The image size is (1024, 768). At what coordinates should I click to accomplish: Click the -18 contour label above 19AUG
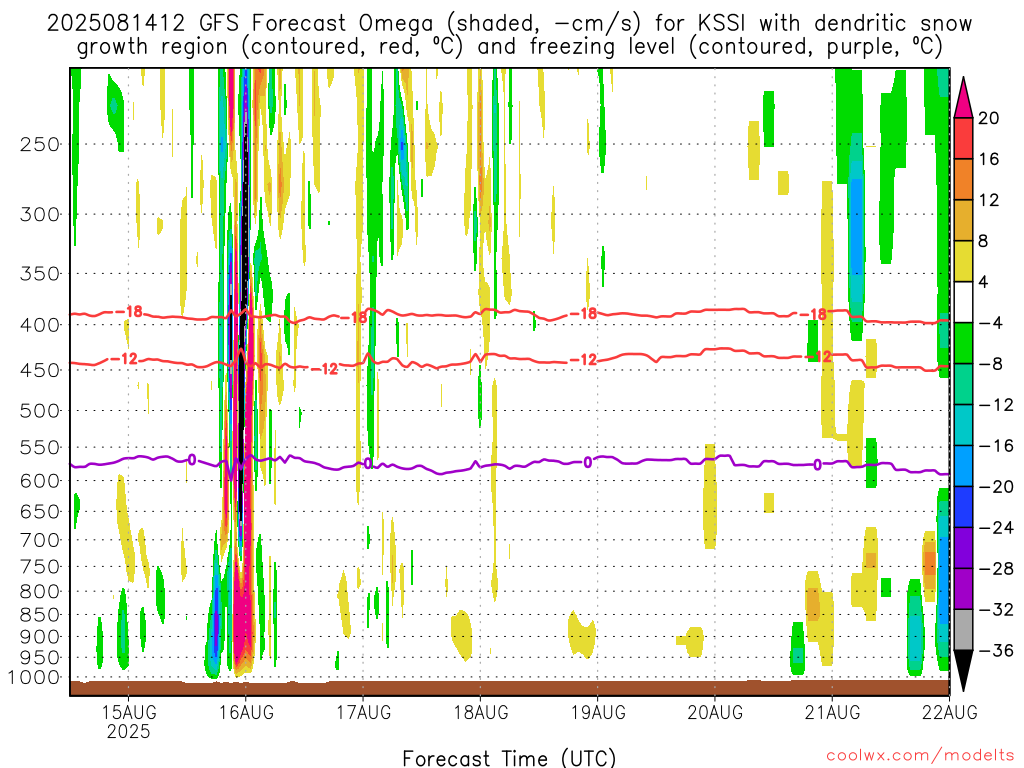pos(583,313)
